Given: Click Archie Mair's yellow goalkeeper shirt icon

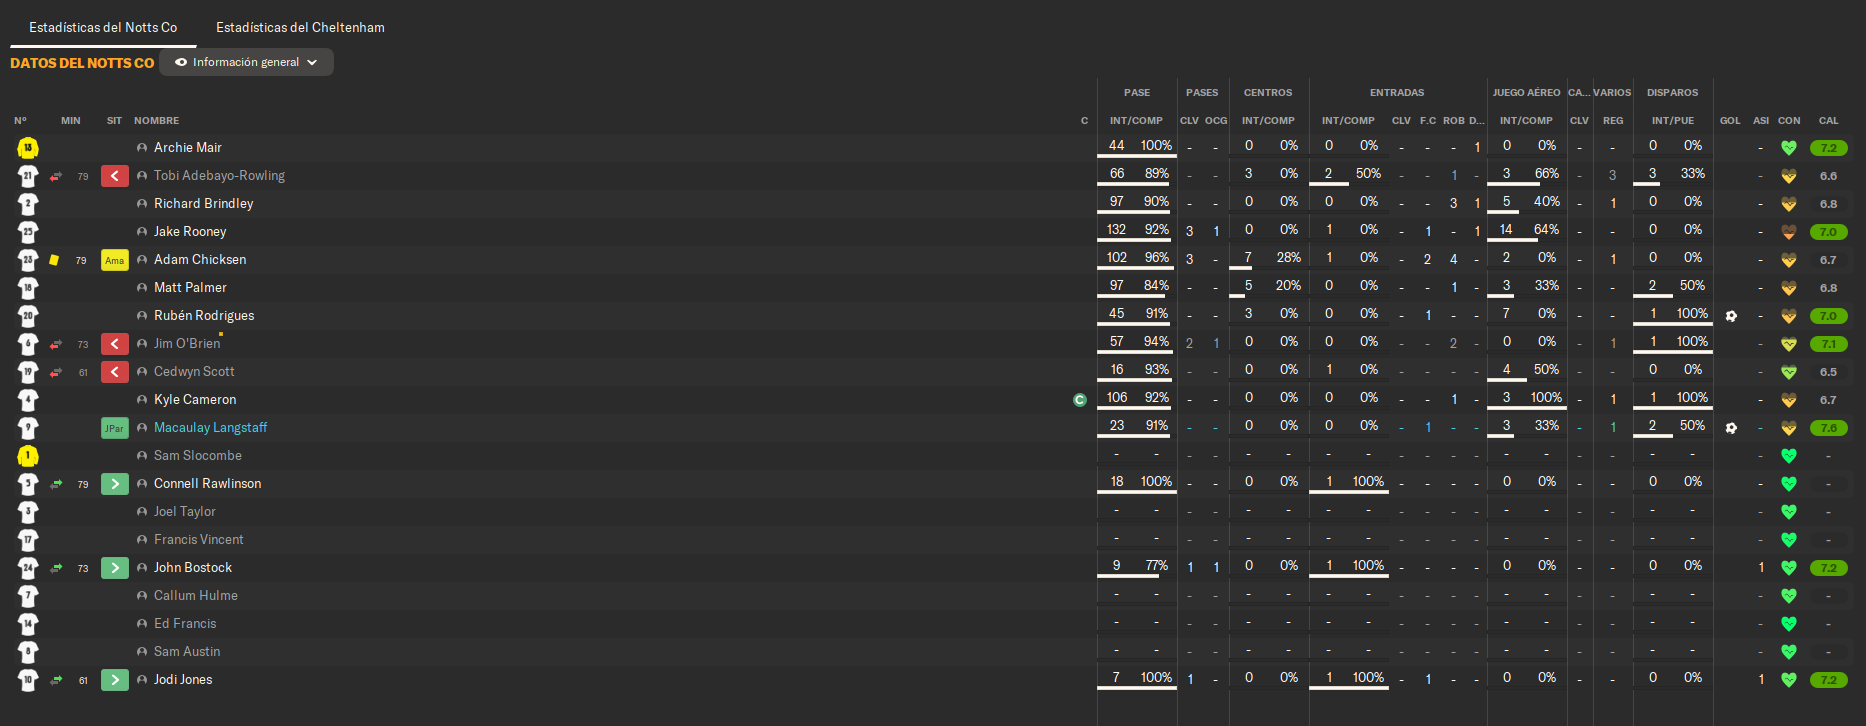Looking at the screenshot, I should pos(28,148).
